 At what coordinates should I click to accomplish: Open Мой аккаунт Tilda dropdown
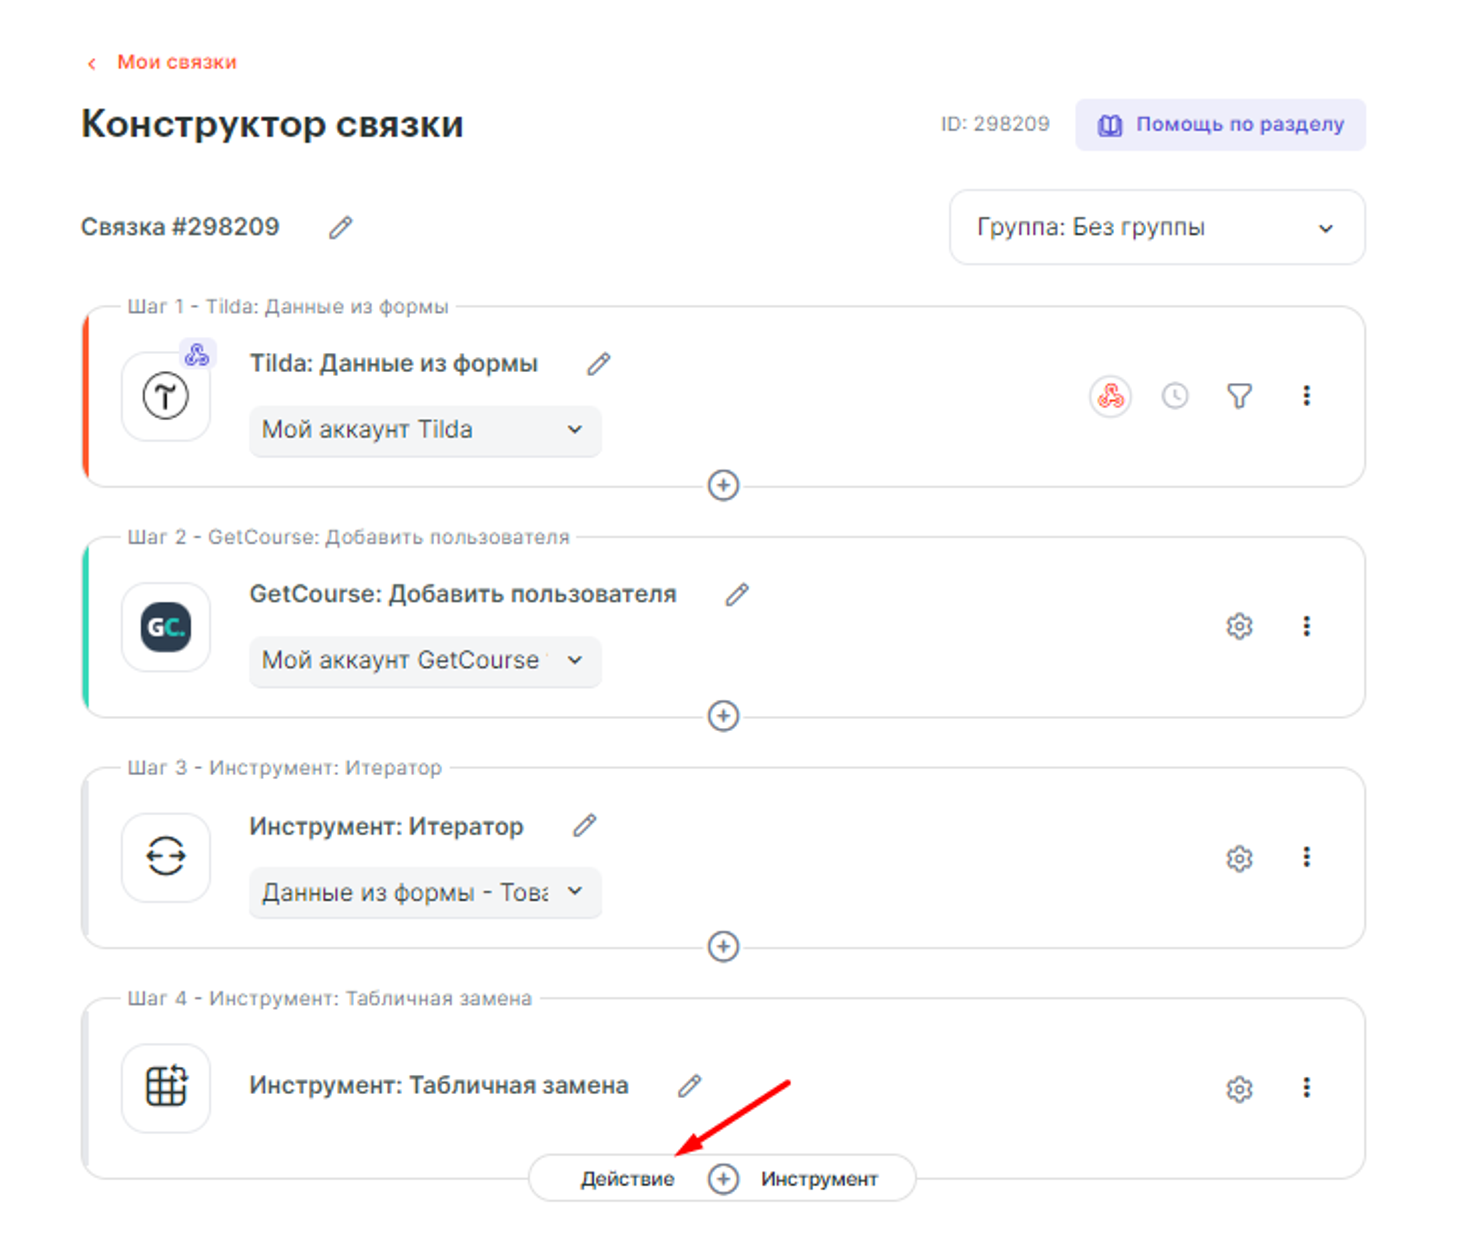click(424, 431)
